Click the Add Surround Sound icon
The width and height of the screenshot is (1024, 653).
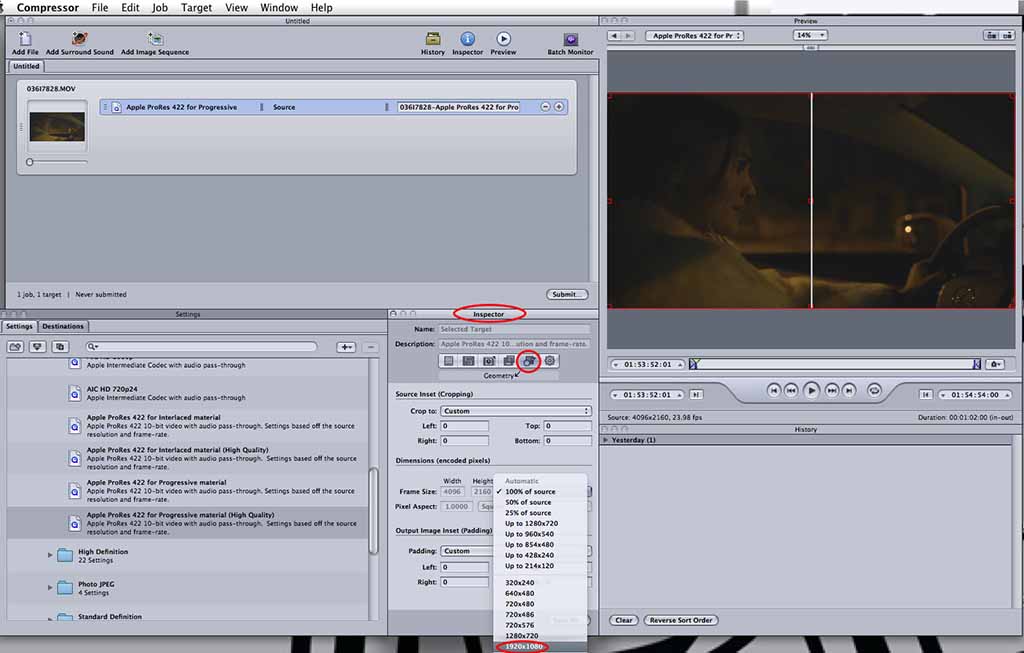pyautogui.click(x=80, y=39)
